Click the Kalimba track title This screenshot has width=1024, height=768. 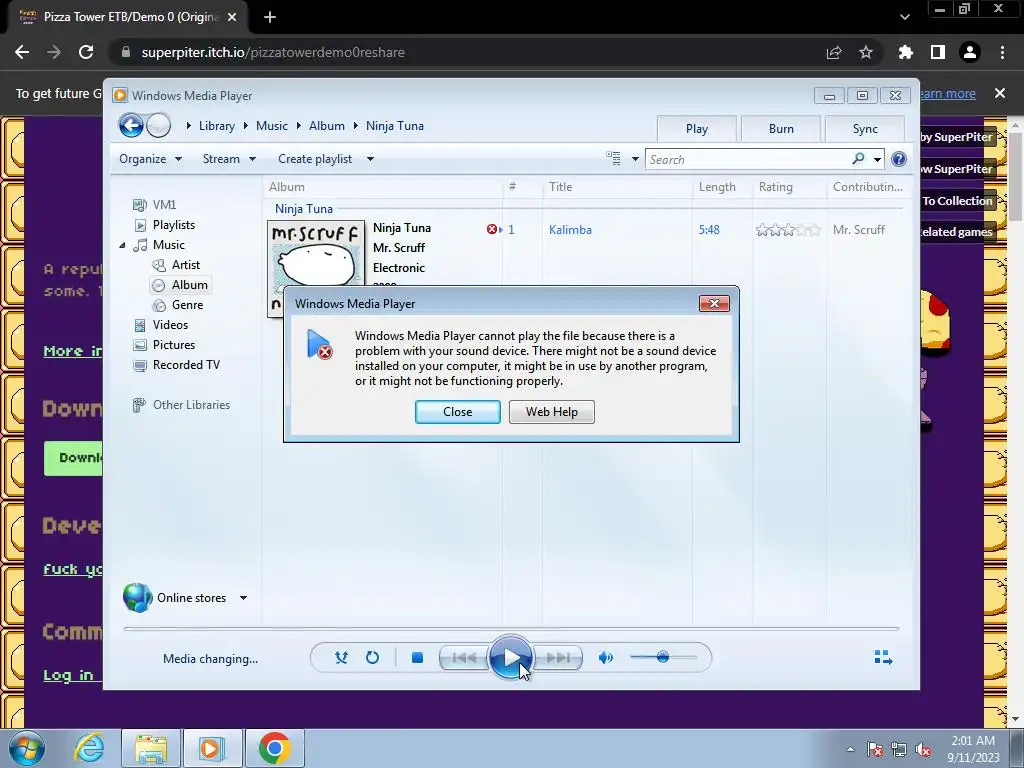[x=570, y=230]
